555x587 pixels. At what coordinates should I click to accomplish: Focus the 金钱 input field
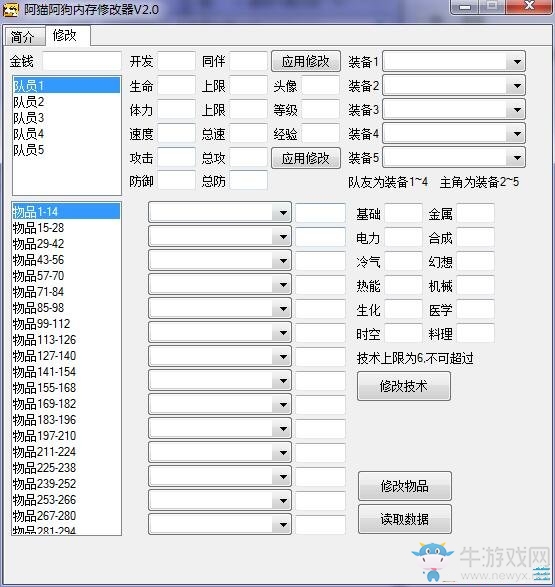(x=82, y=61)
